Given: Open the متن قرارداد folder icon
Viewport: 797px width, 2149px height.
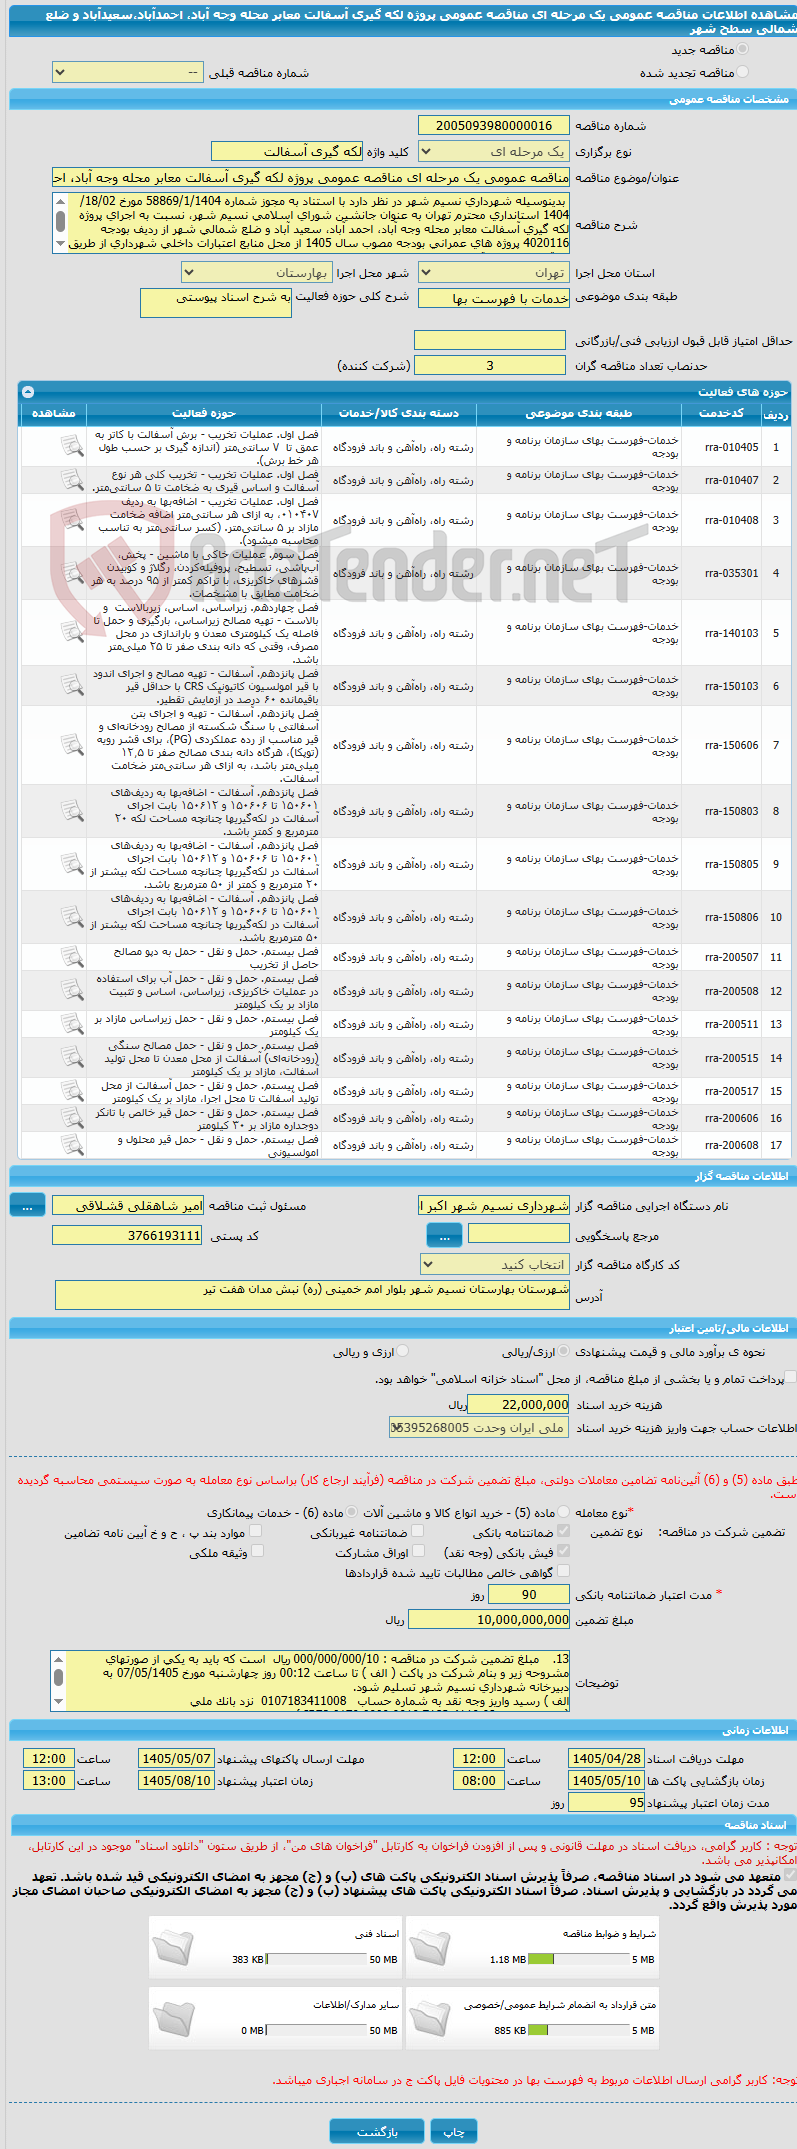Looking at the screenshot, I should pos(430,2018).
